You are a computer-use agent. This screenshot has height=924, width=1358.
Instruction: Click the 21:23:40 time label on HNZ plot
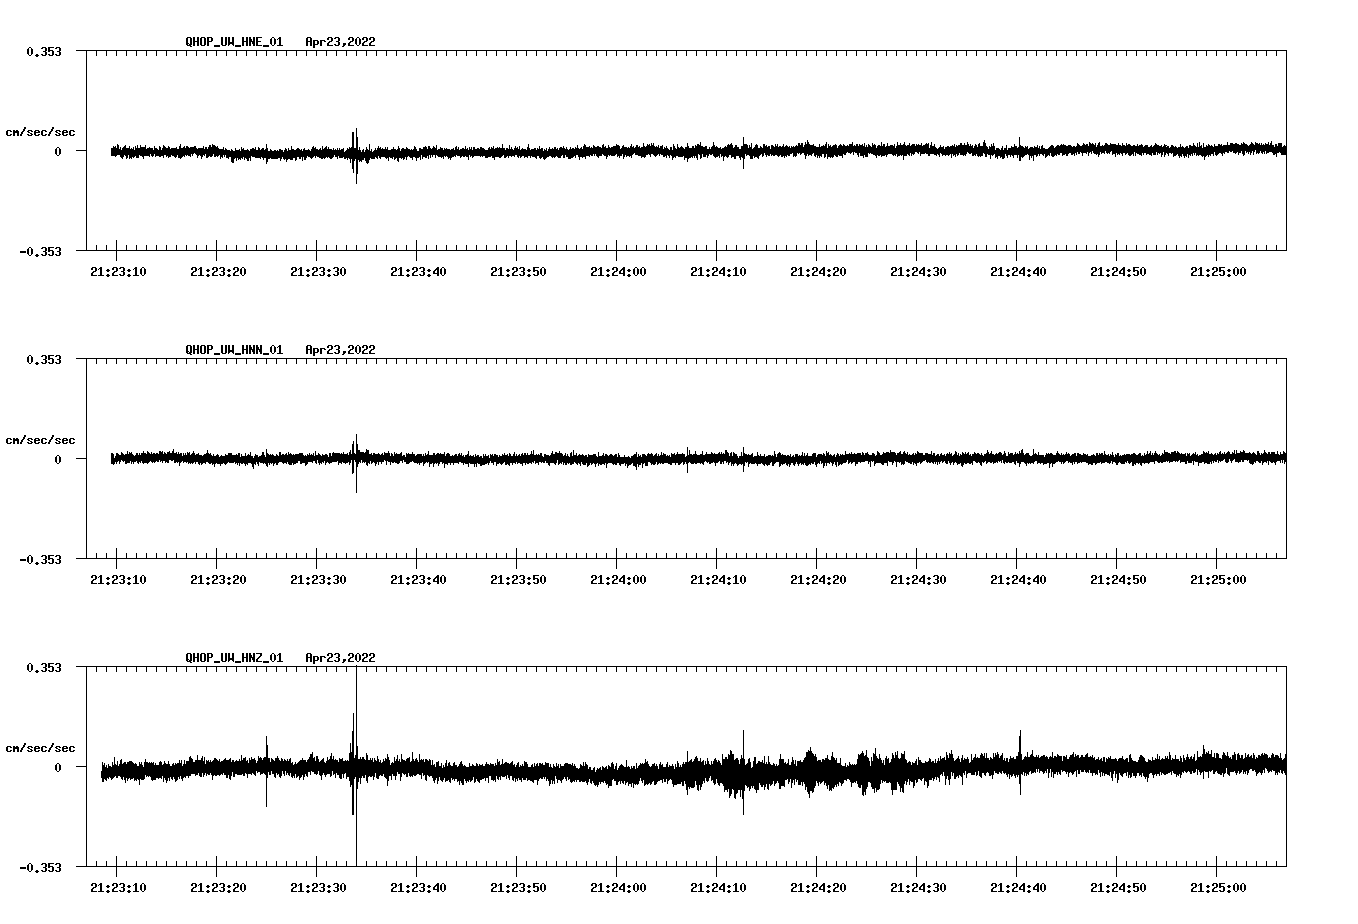pyautogui.click(x=418, y=888)
